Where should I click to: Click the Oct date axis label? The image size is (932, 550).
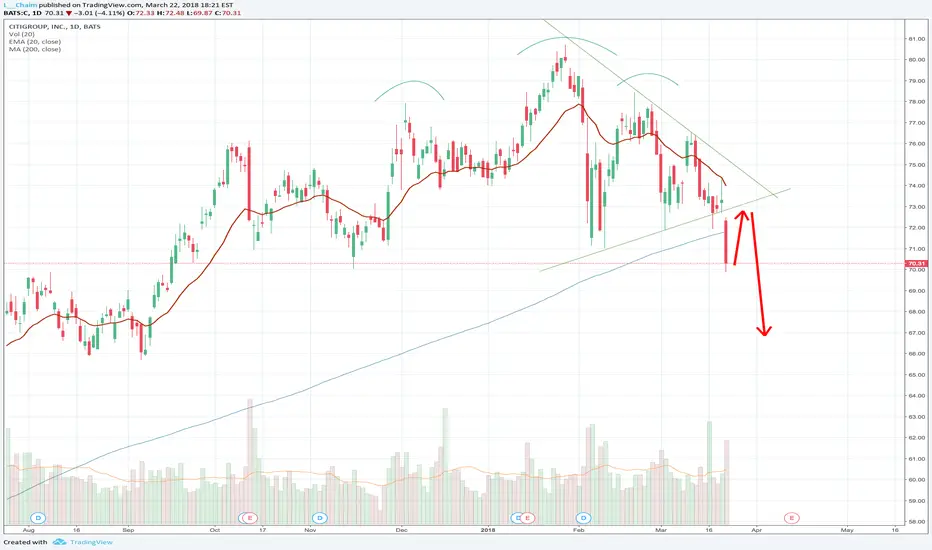click(215, 530)
